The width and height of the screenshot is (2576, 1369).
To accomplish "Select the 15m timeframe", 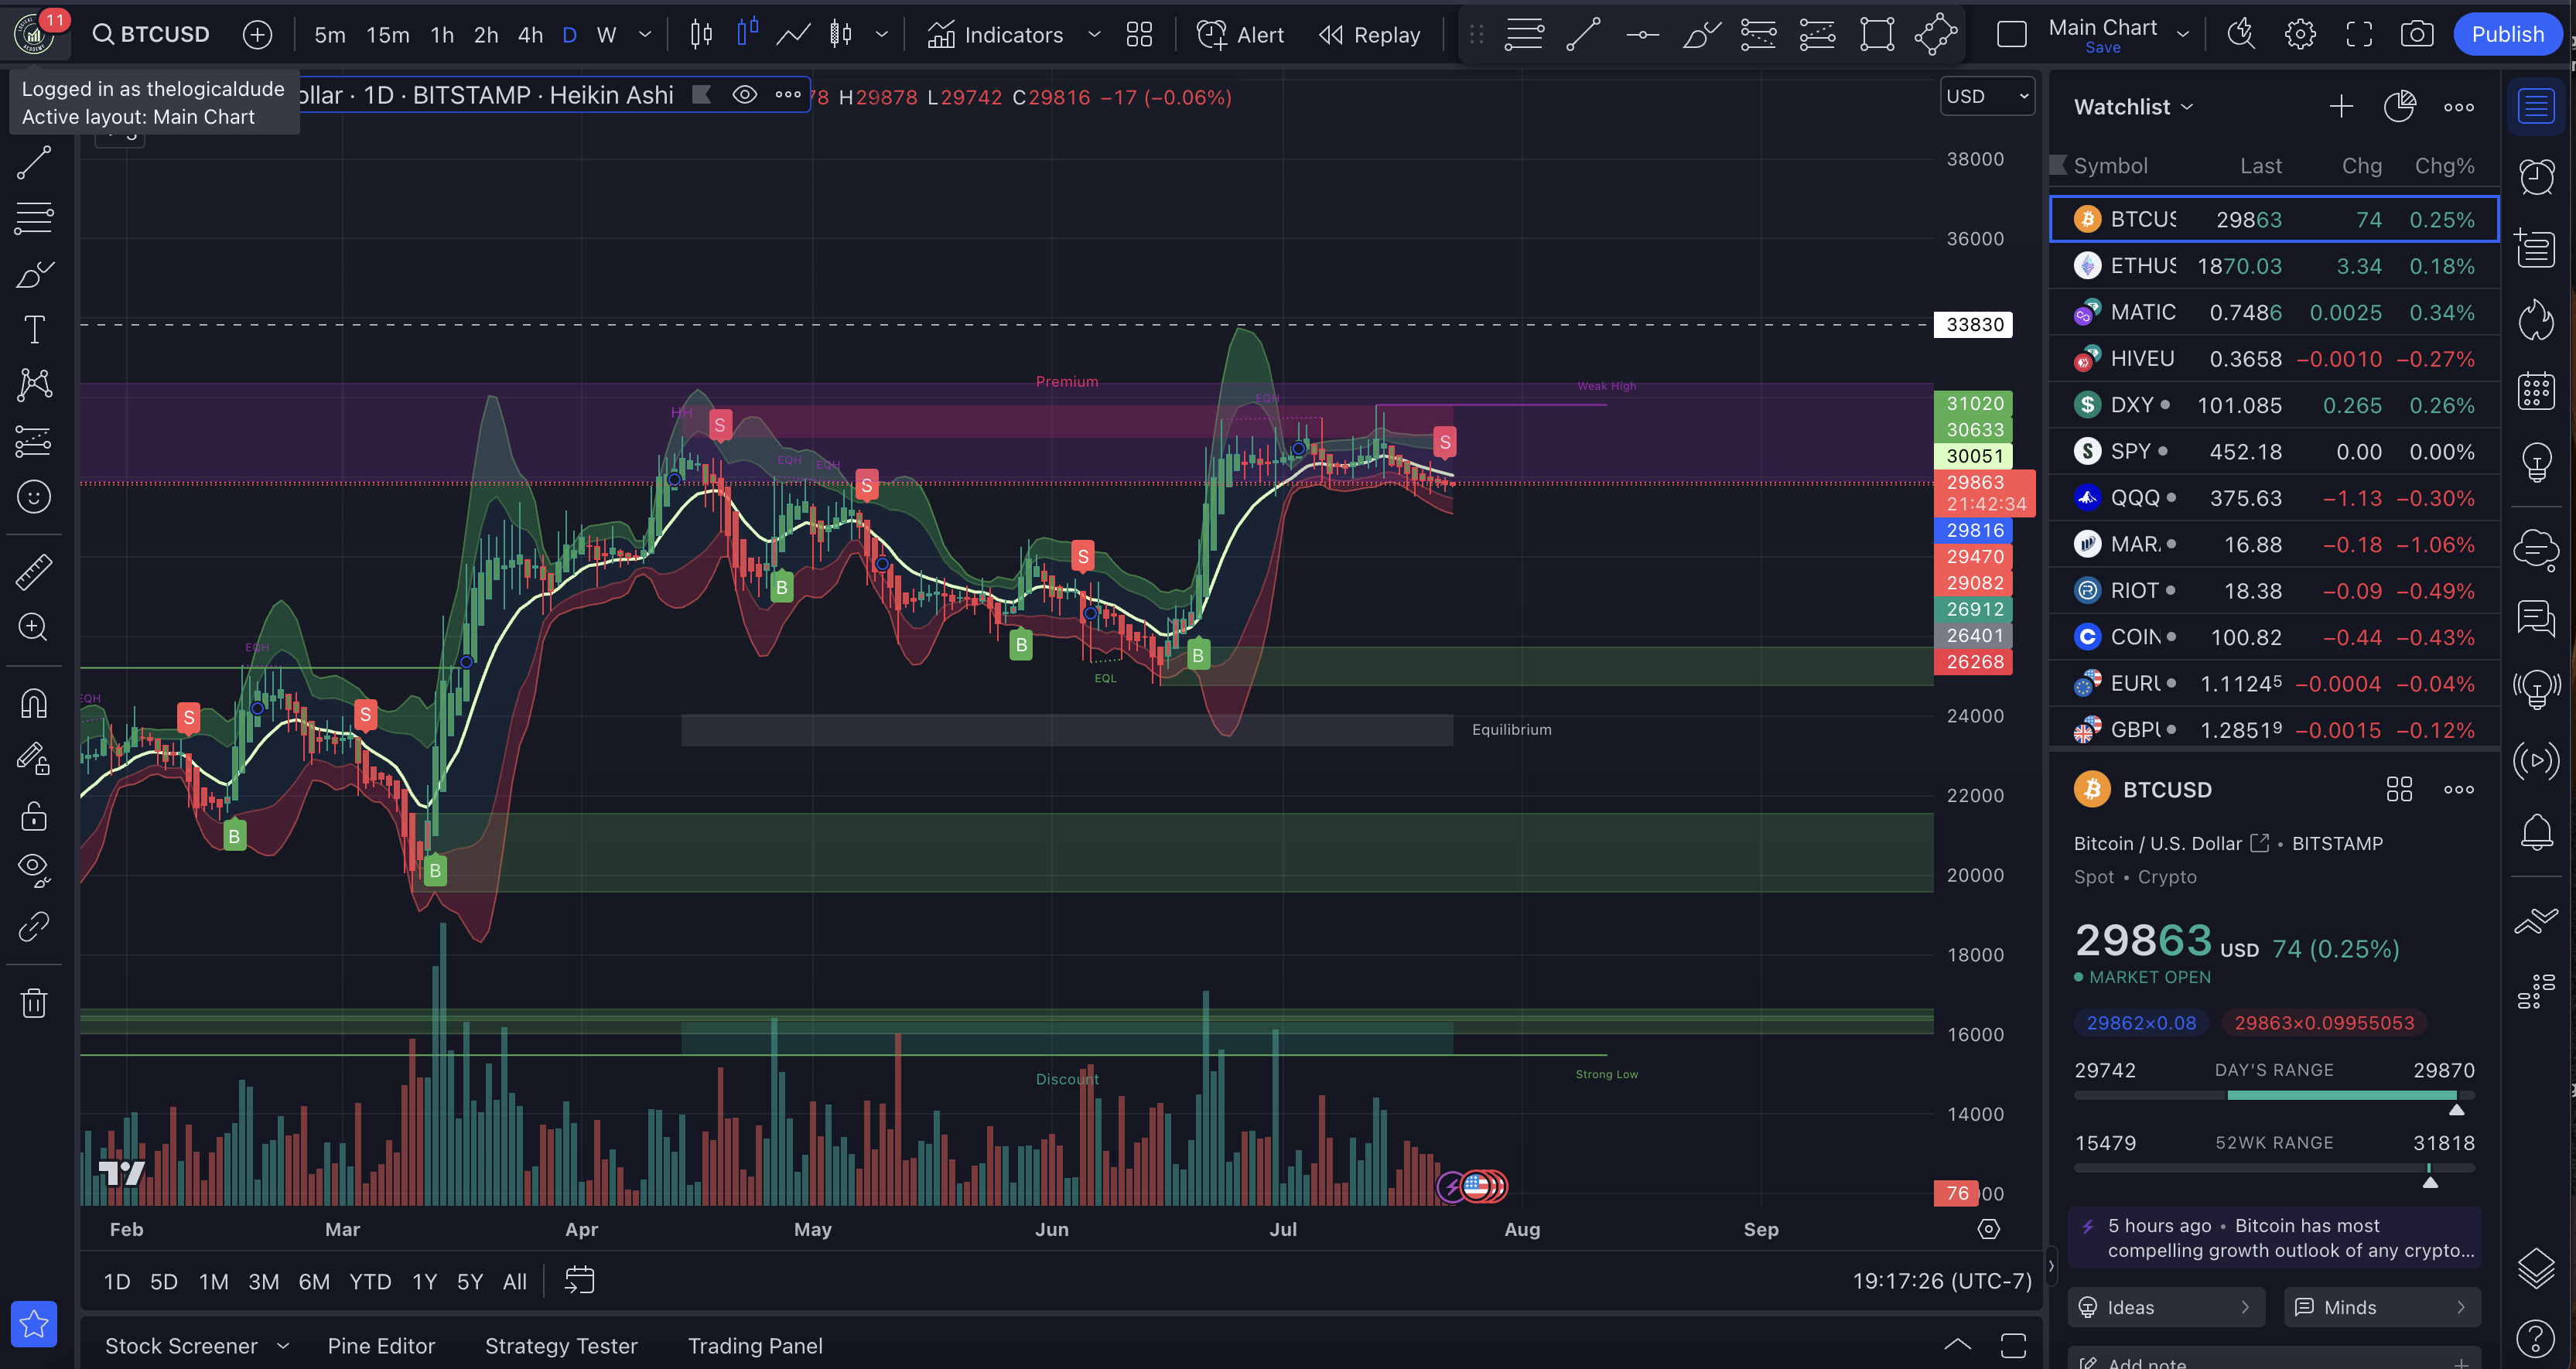I will 388,35.
